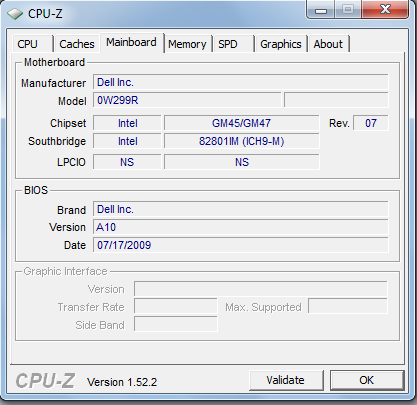Image resolution: width=417 pixels, height=405 pixels.
Task: Open the Caches tab
Action: tap(77, 44)
